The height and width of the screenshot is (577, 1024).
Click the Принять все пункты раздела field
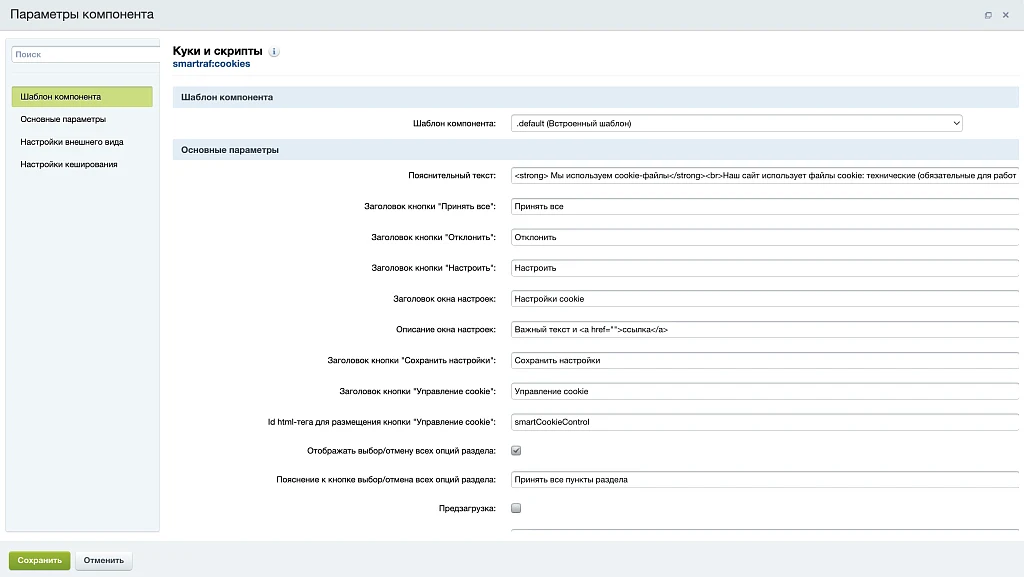tap(765, 479)
